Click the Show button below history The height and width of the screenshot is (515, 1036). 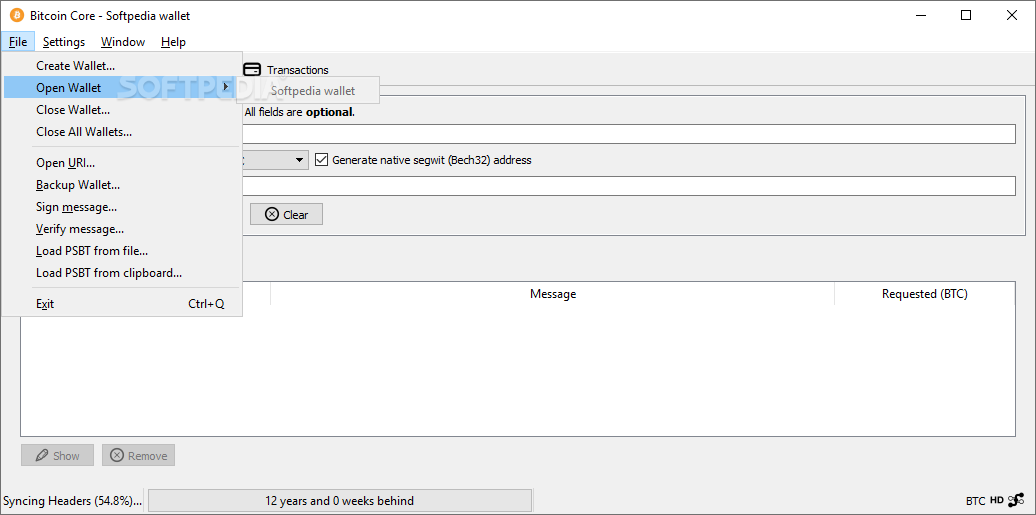[x=57, y=456]
